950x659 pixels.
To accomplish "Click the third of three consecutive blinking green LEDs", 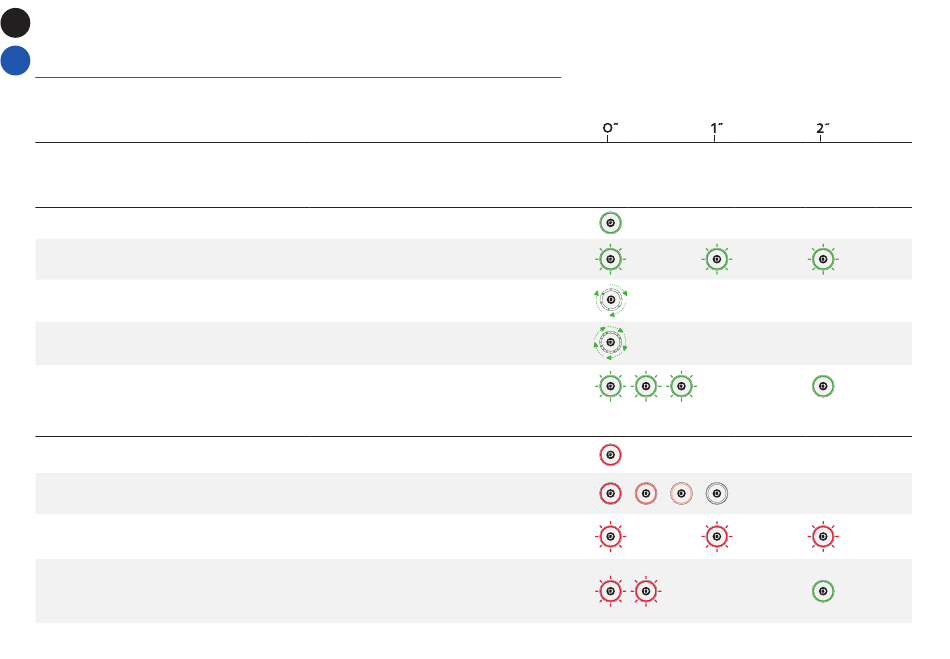I will point(682,386).
